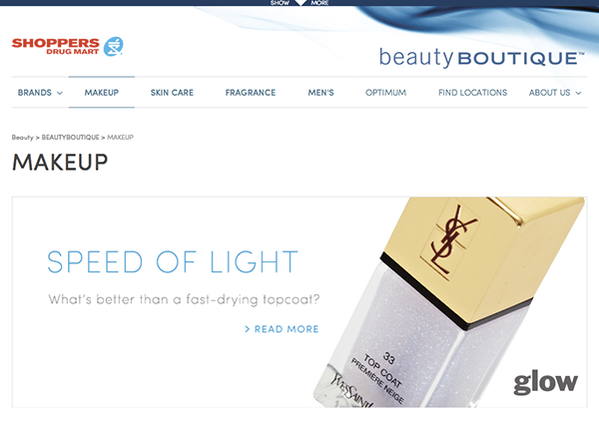Click the Read More link
Viewport: 599px width, 431px height.
coord(282,329)
